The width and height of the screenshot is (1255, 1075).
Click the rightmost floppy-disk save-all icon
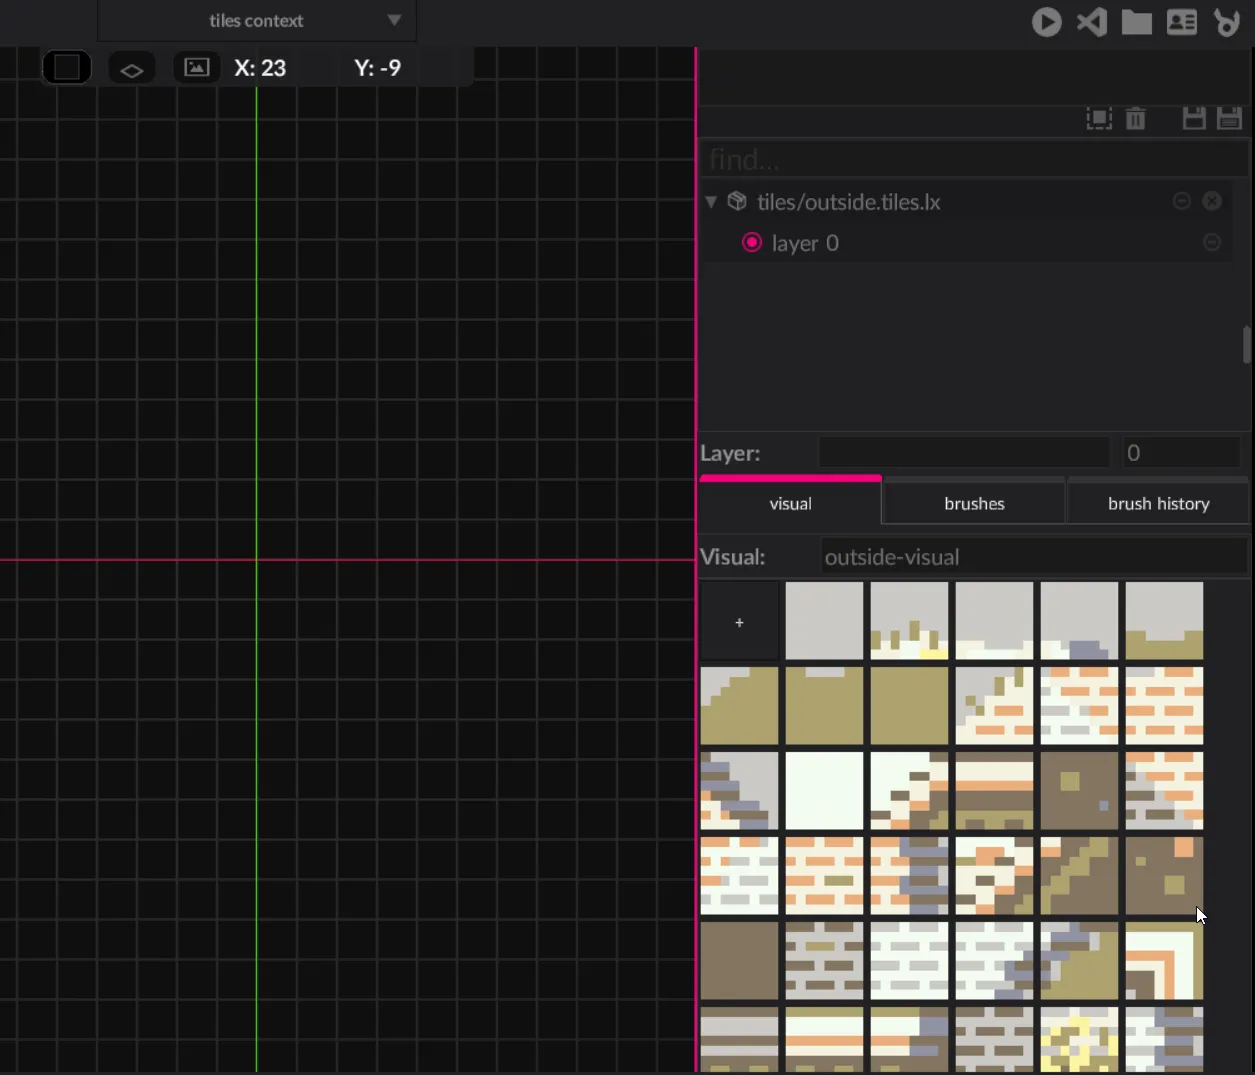pyautogui.click(x=1229, y=119)
